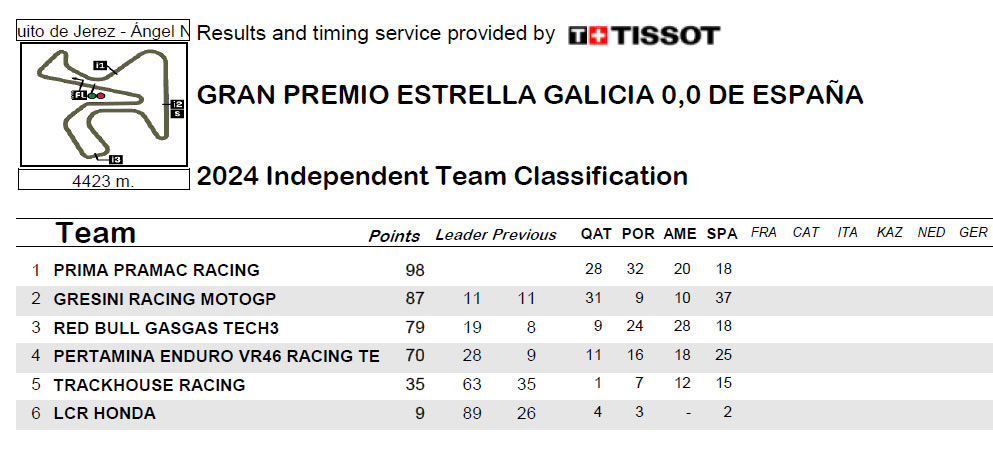Click the Jerez circuit map thumbnail
Screen dimensions: 993x466
tap(104, 104)
